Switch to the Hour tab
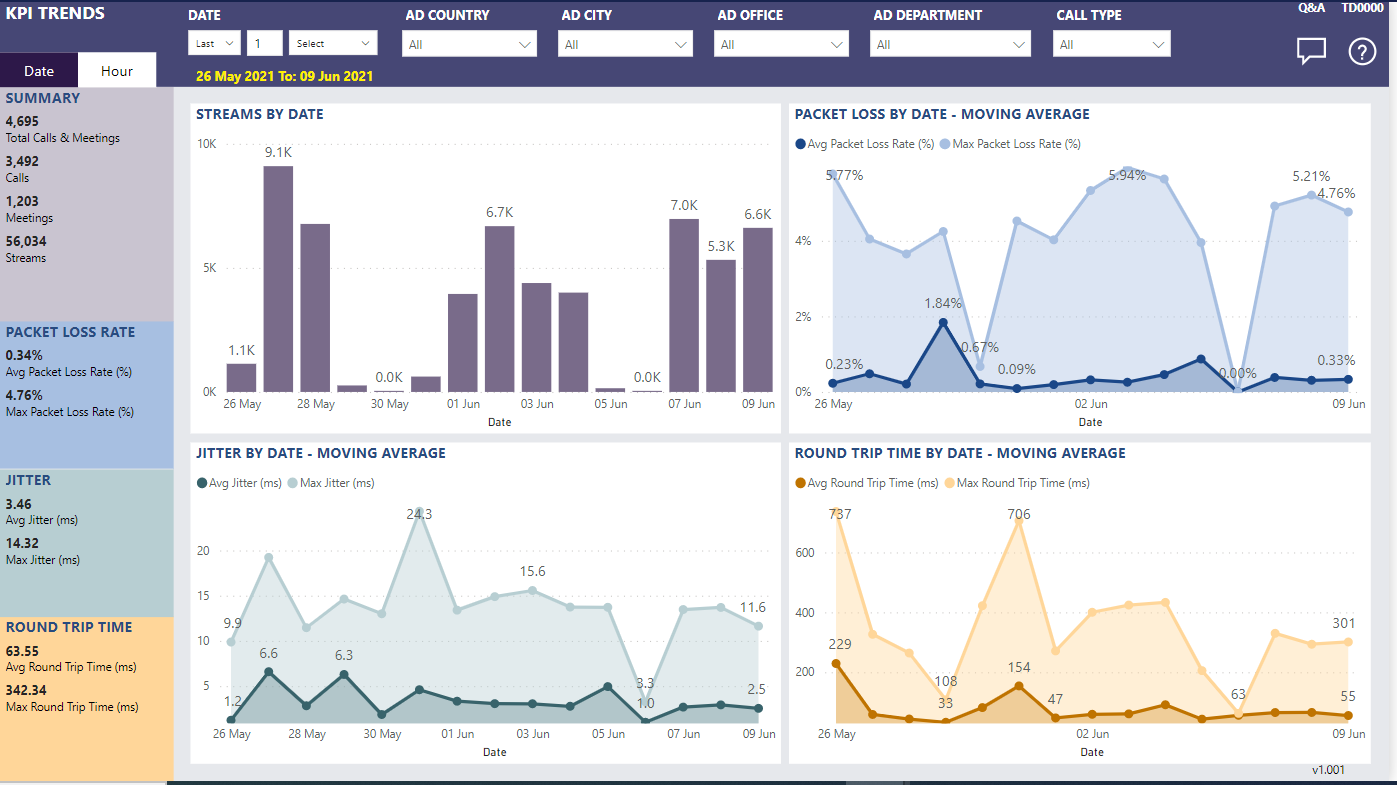Image resolution: width=1397 pixels, height=785 pixels. [x=117, y=70]
